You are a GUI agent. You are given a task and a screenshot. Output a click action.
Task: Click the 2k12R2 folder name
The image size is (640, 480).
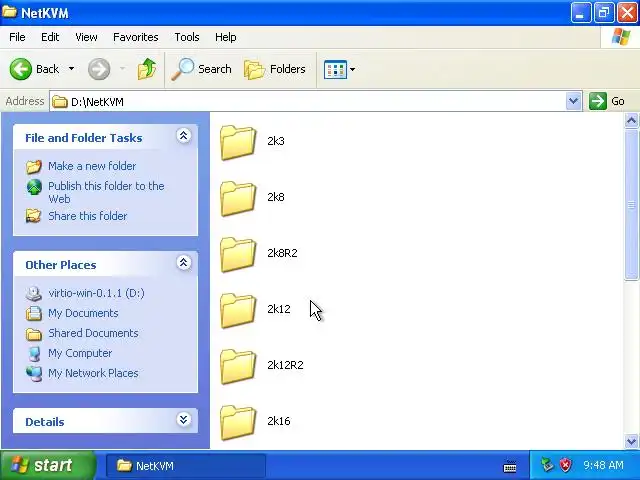click(285, 364)
